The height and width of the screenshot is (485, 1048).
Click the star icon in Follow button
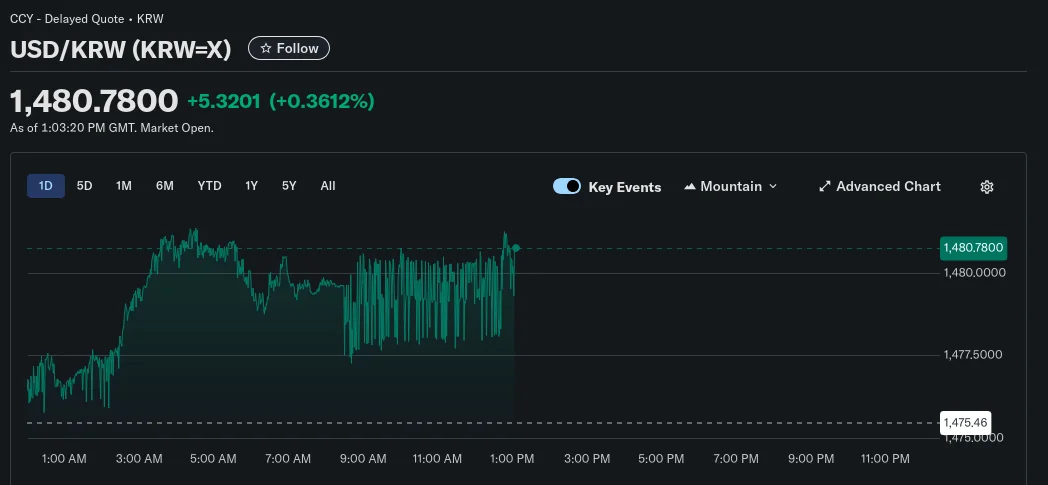pyautogui.click(x=266, y=48)
